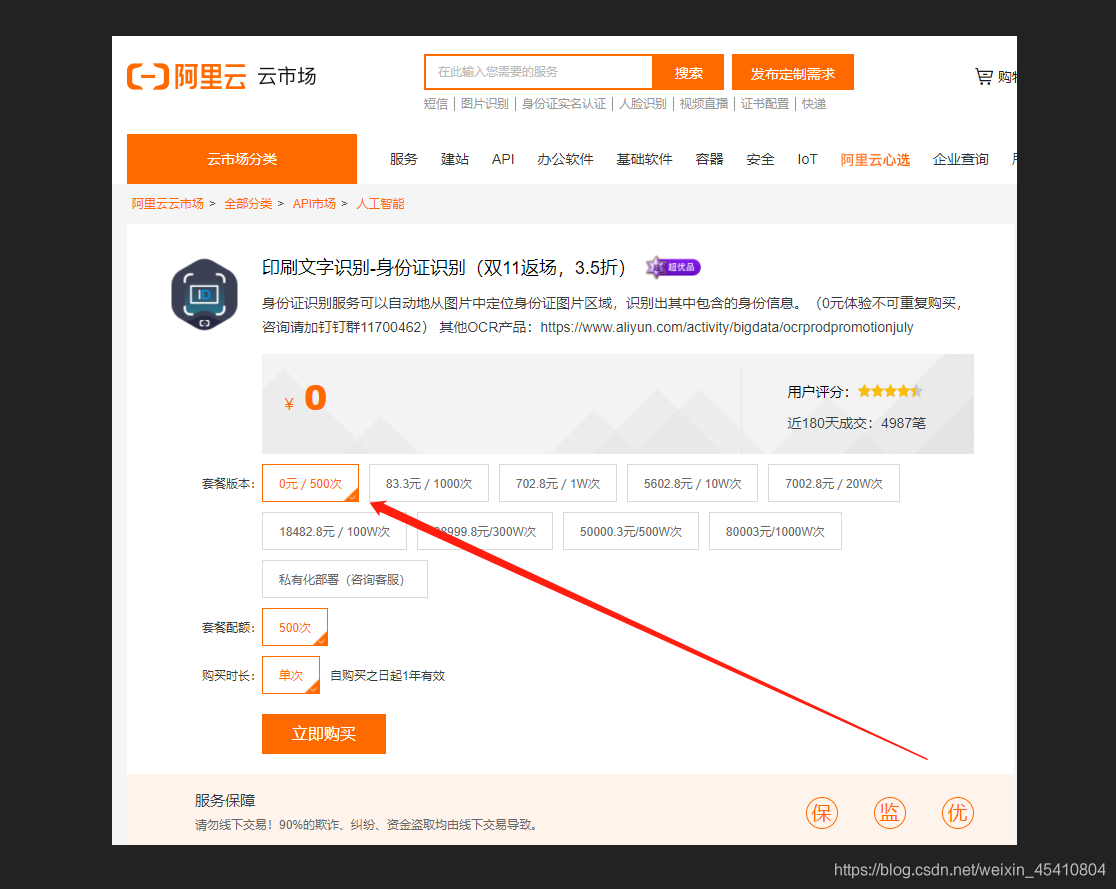Select the 83.3元/1000次 package version
The image size is (1116, 889).
click(x=428, y=483)
